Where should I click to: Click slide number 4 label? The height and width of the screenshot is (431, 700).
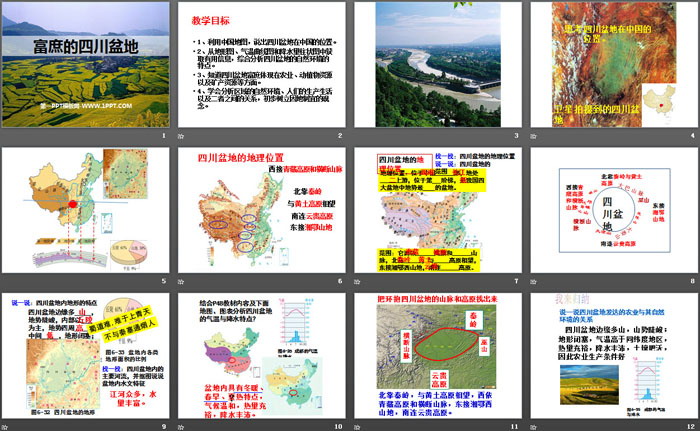click(x=693, y=135)
